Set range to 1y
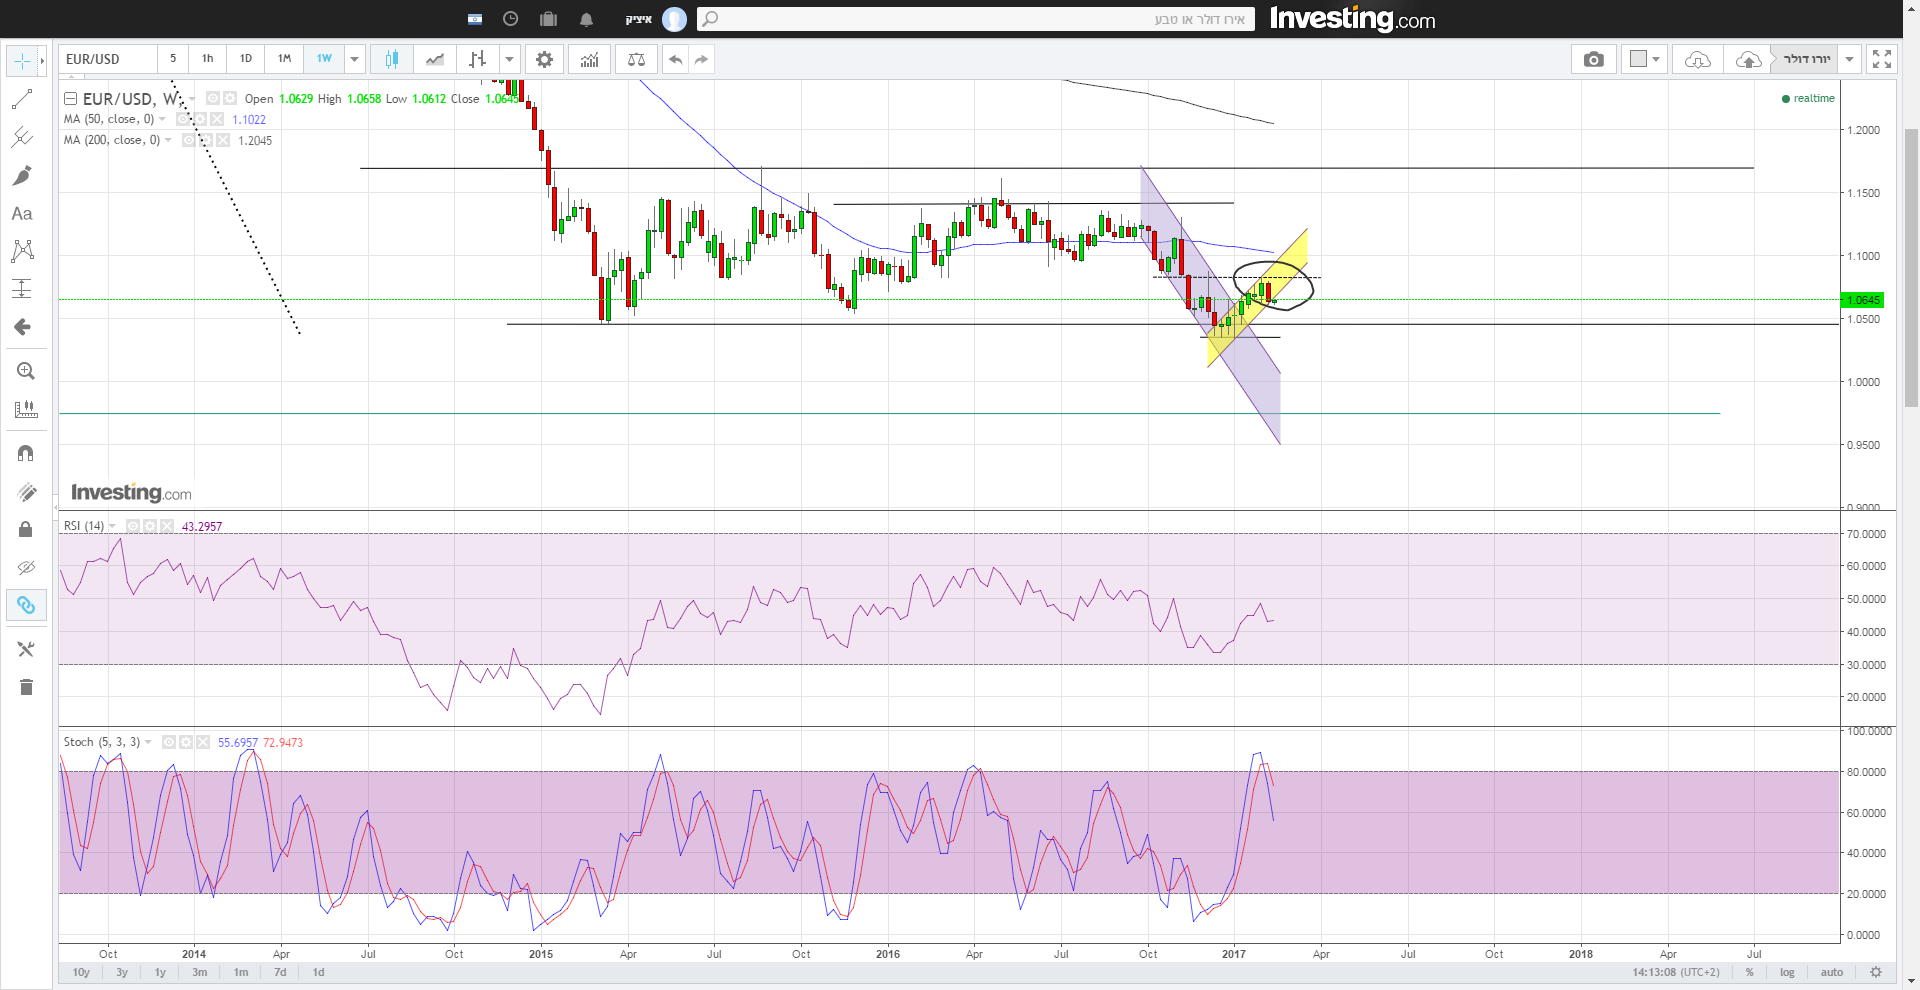This screenshot has width=1920, height=990. point(160,972)
